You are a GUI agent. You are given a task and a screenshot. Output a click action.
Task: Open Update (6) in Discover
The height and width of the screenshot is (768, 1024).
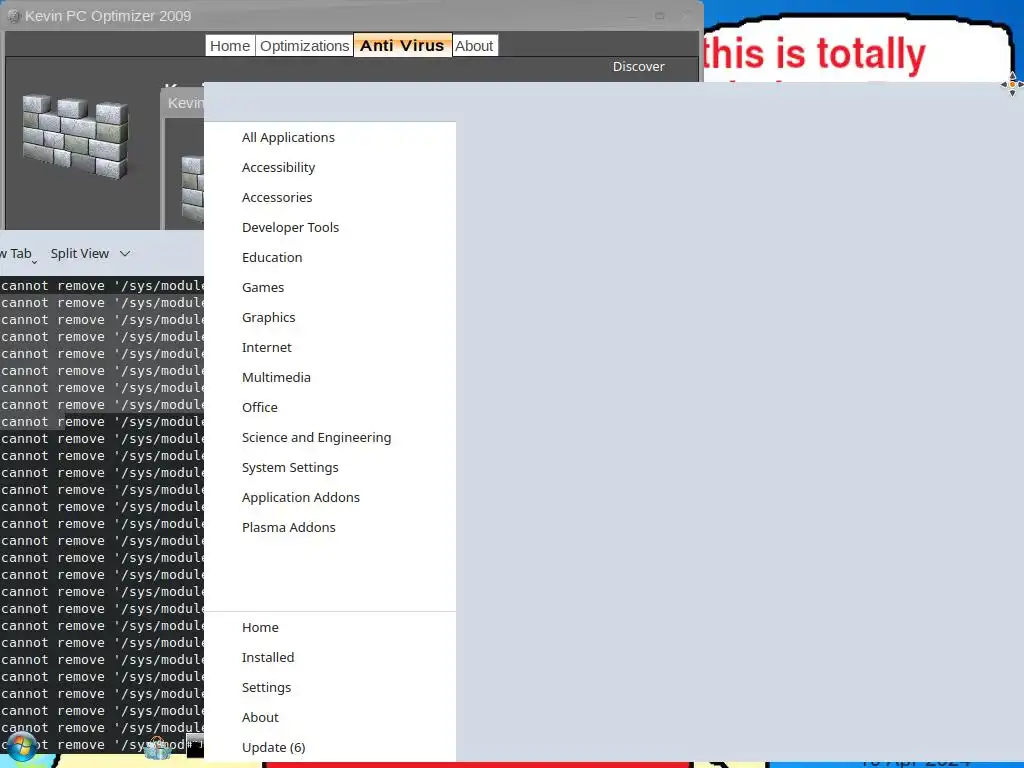point(330,748)
